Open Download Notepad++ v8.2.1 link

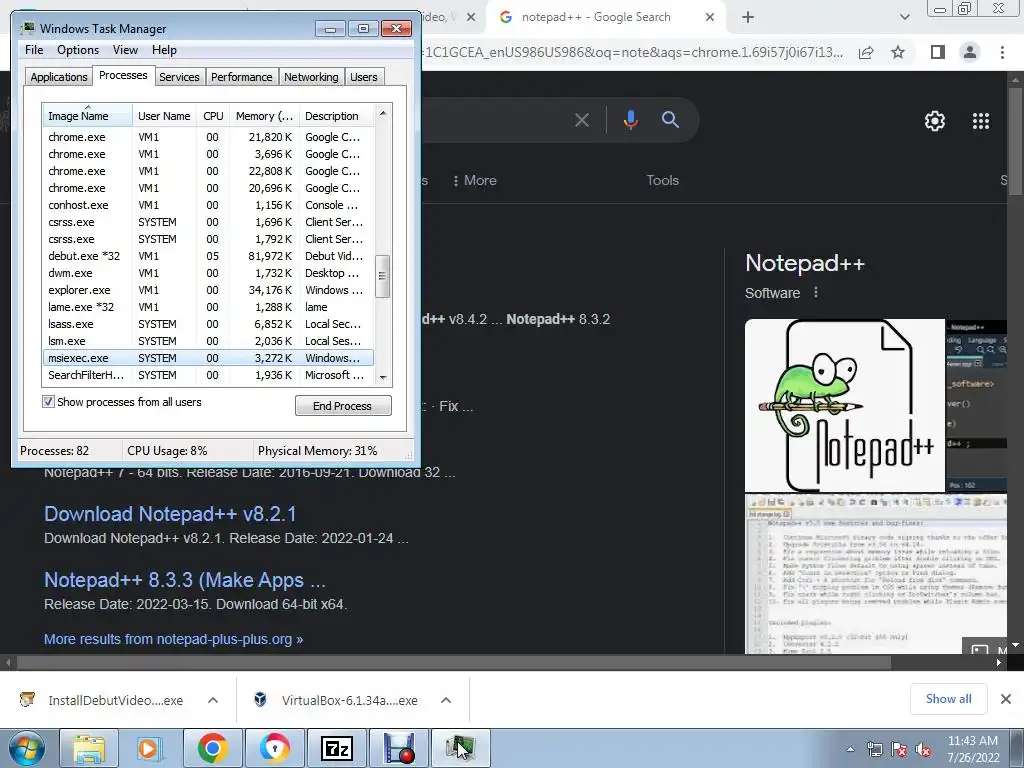[170, 514]
